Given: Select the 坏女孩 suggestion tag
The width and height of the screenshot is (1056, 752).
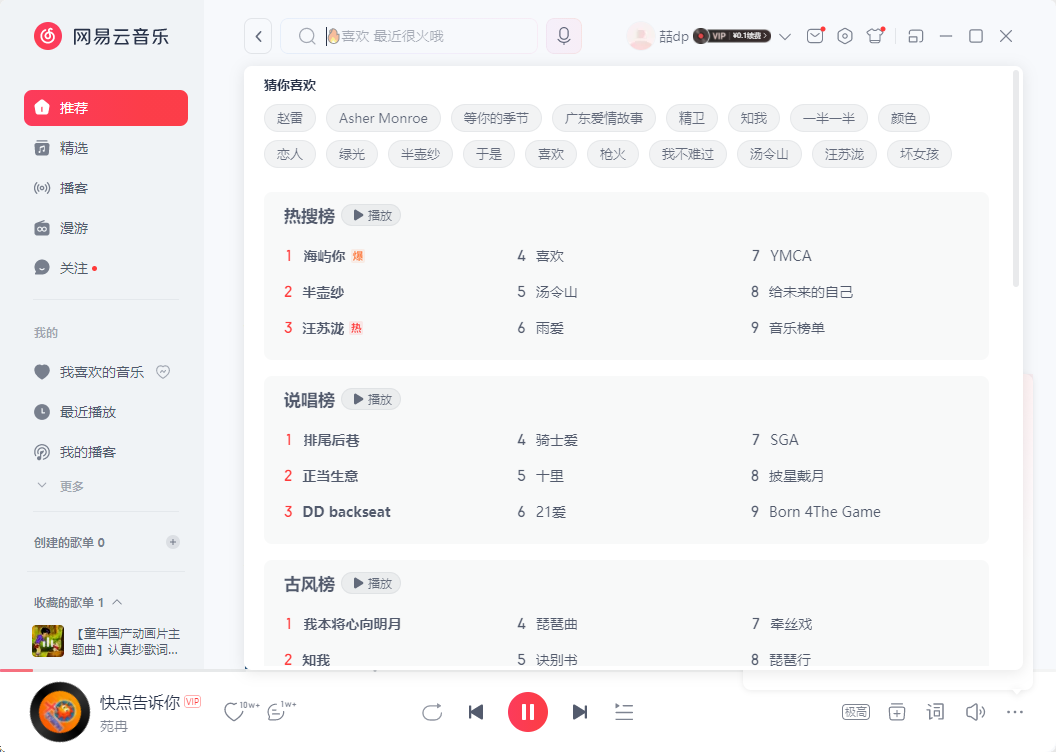Looking at the screenshot, I should pos(919,154).
